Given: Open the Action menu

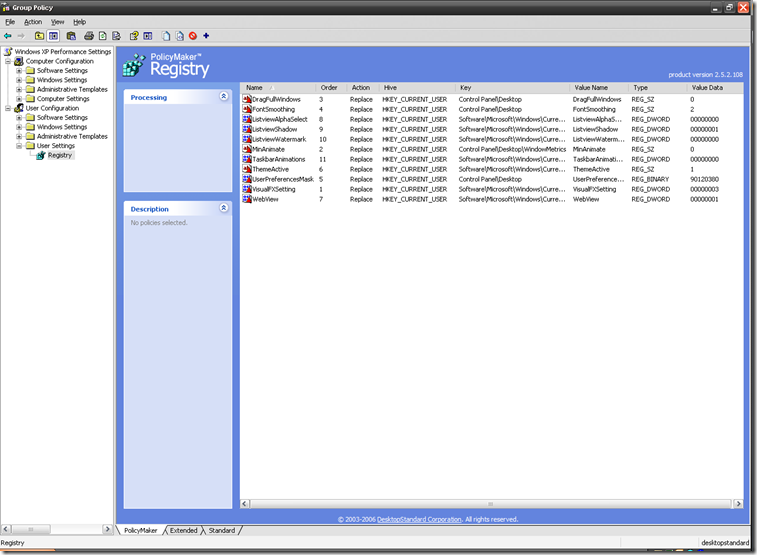Looking at the screenshot, I should point(33,22).
